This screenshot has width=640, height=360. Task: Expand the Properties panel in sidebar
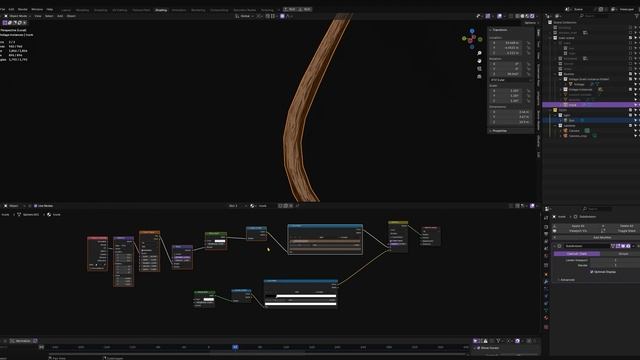(500, 131)
